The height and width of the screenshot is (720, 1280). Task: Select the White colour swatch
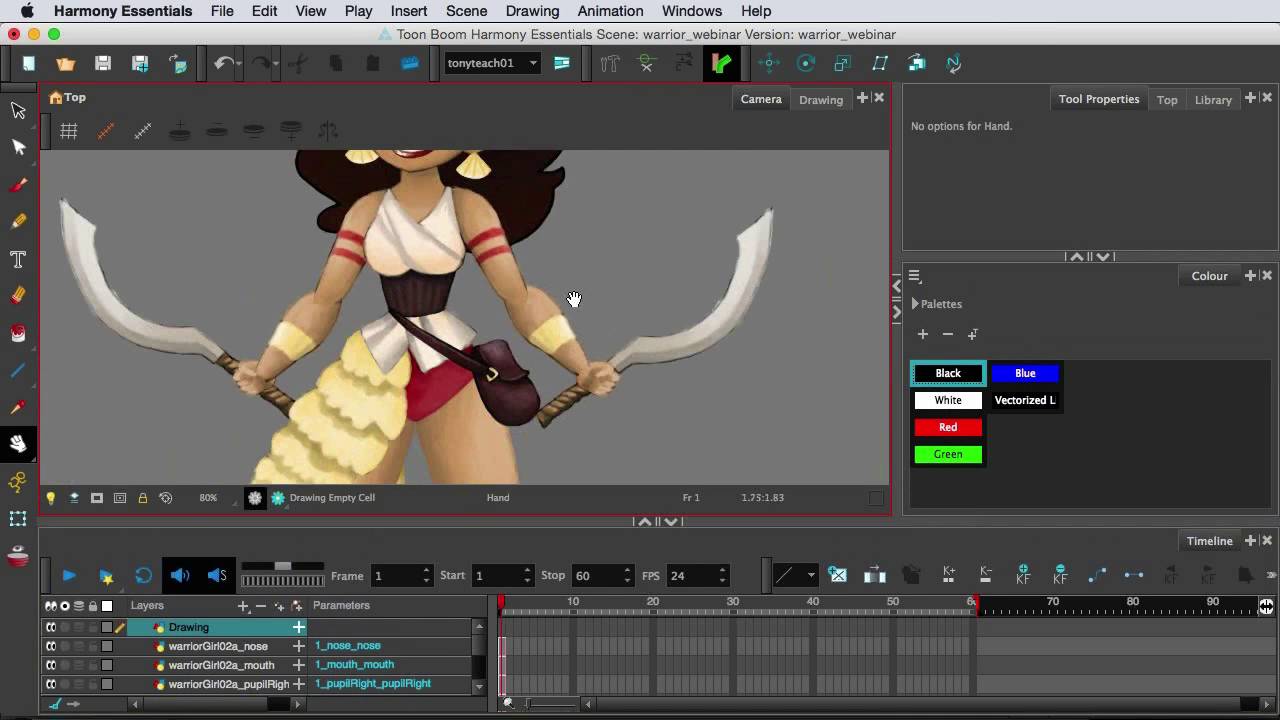coord(948,400)
